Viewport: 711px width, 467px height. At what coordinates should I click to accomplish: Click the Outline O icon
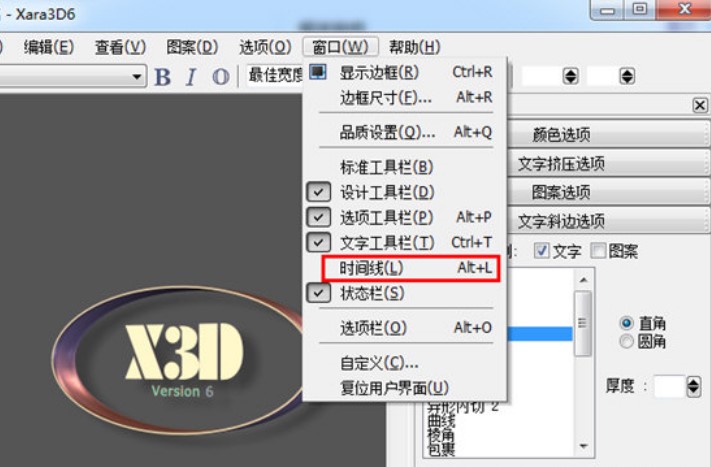coord(221,77)
